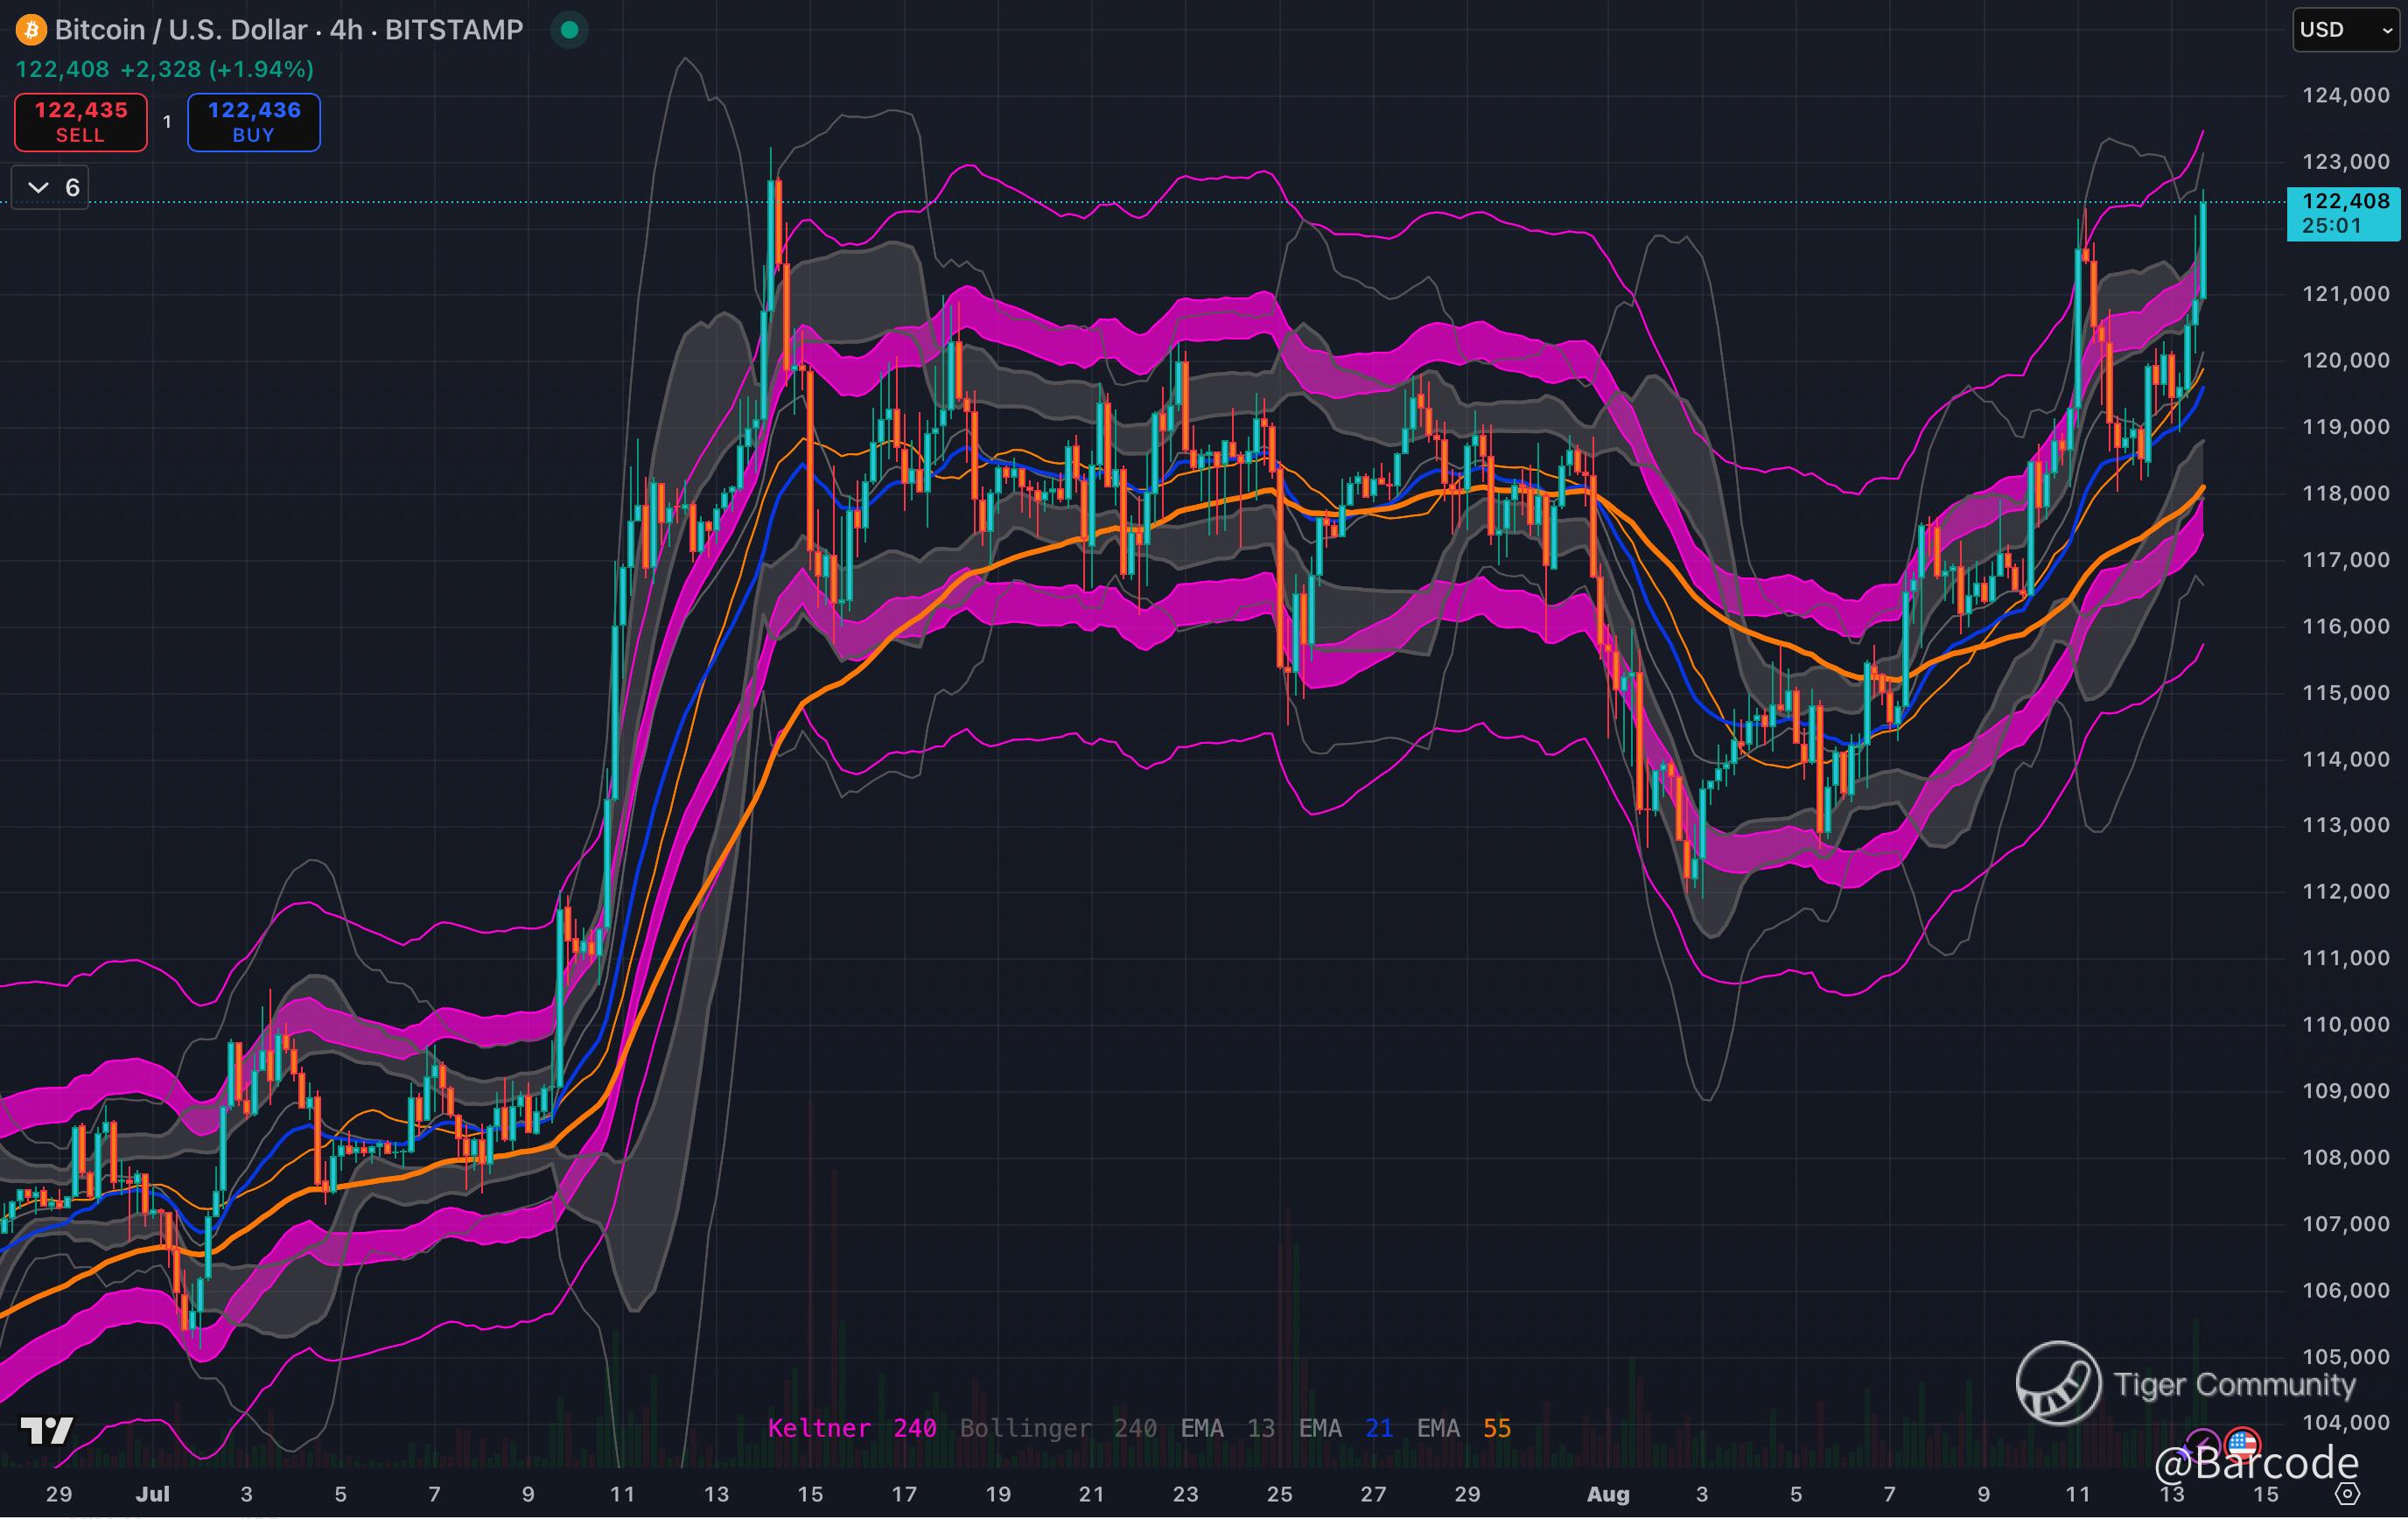Click the US flag economic event marker
Screen dimensions: 2408x1519
(x=2243, y=1444)
